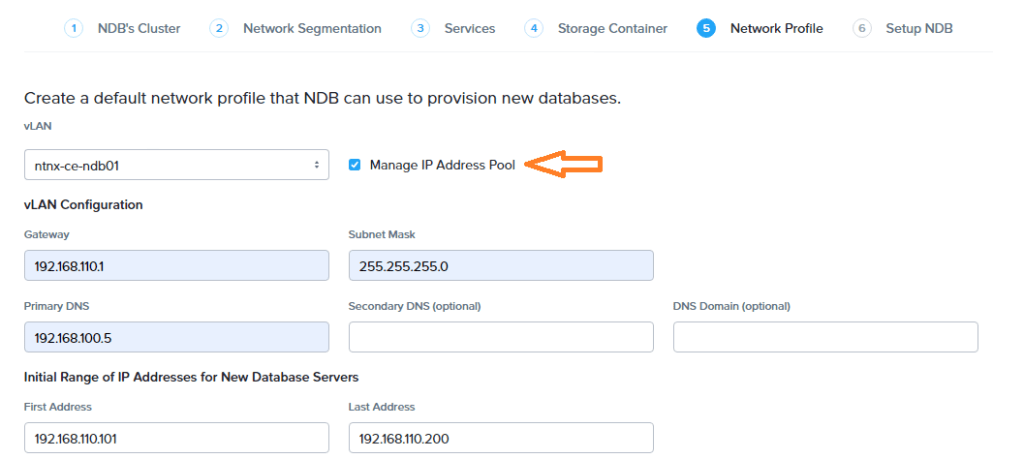The image size is (1024, 459).
Task: Click the Last Address input box
Action: [500, 437]
